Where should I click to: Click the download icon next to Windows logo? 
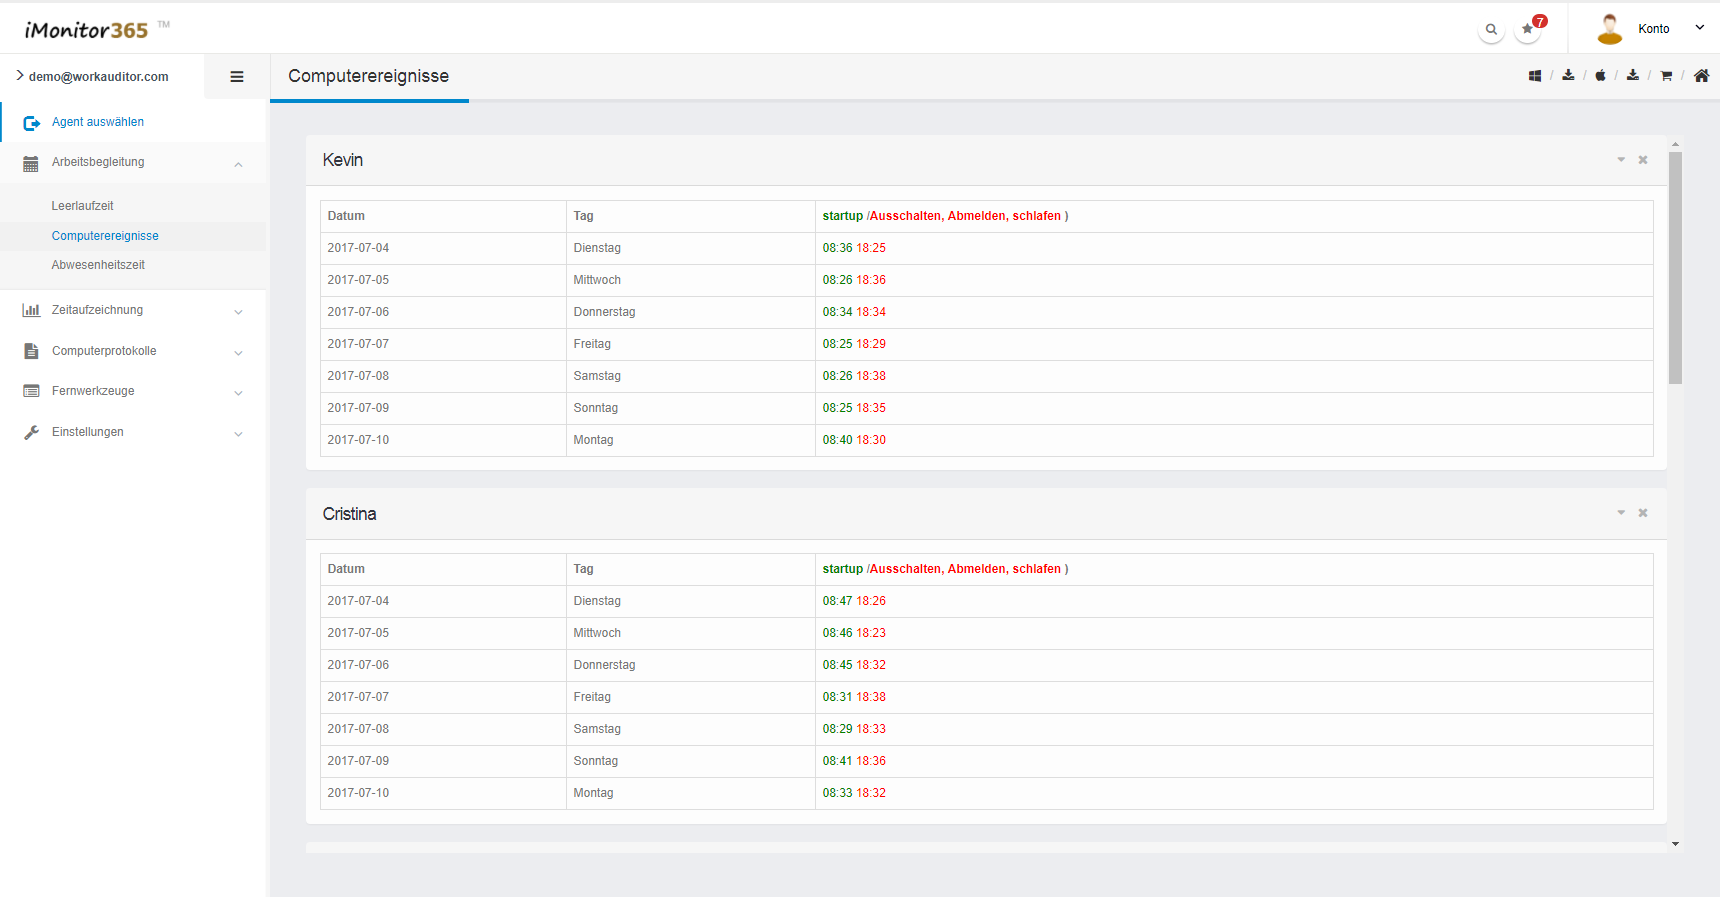click(1568, 76)
